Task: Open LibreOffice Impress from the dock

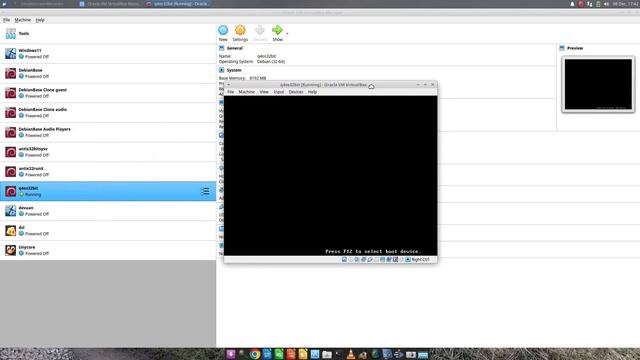Action: coord(291,354)
